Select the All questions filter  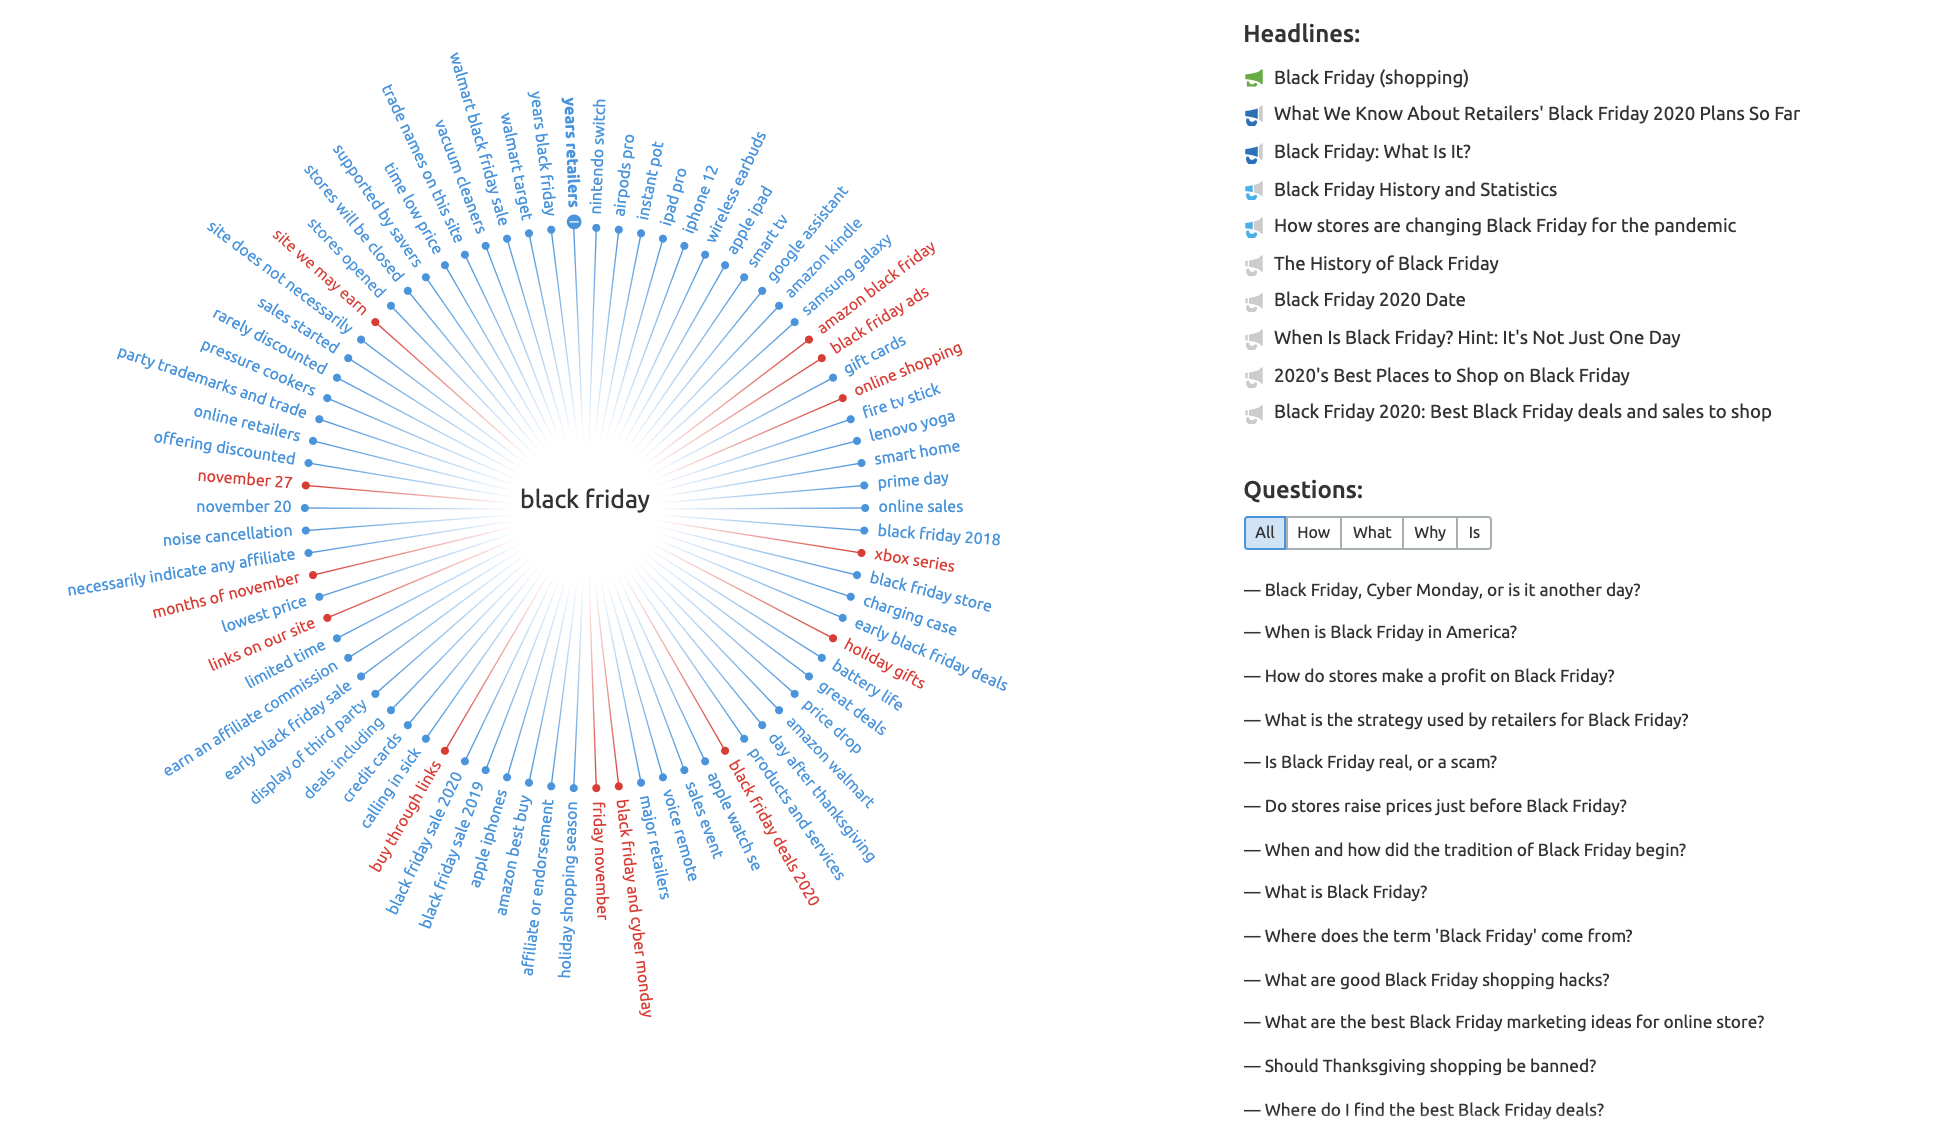point(1264,533)
